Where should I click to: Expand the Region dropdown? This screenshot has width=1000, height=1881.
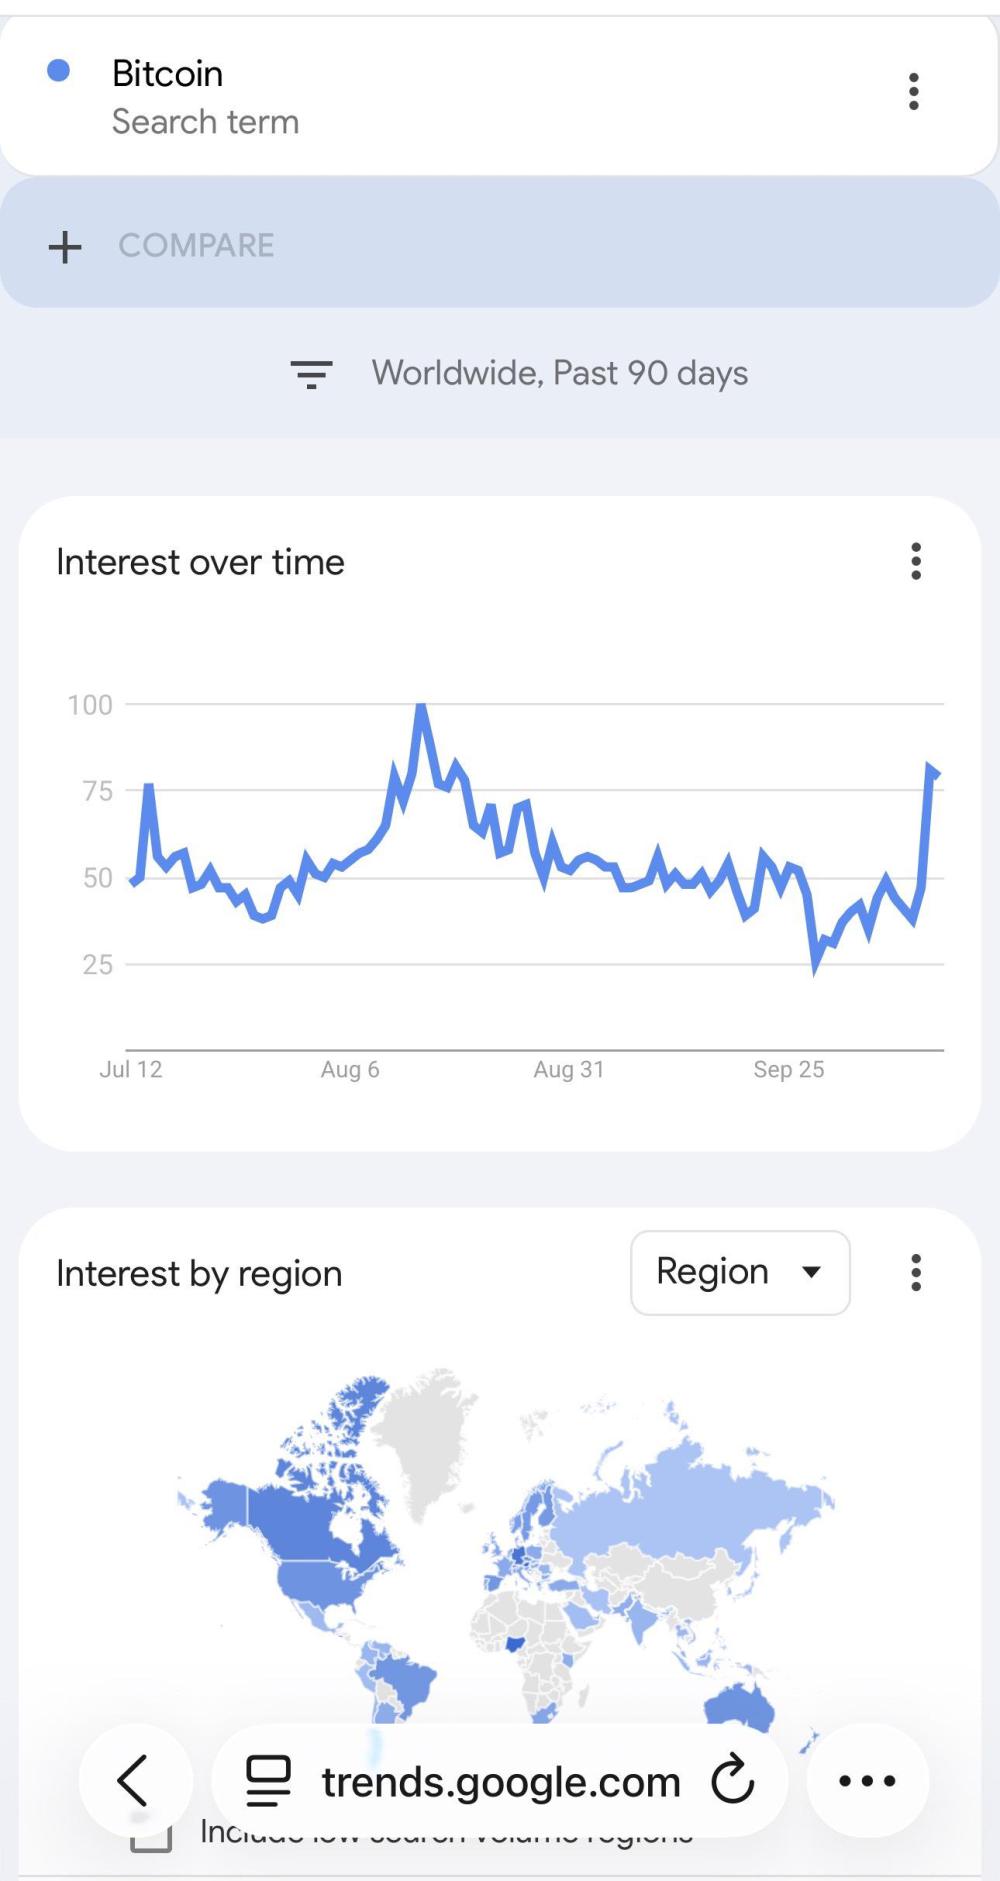(x=740, y=1273)
